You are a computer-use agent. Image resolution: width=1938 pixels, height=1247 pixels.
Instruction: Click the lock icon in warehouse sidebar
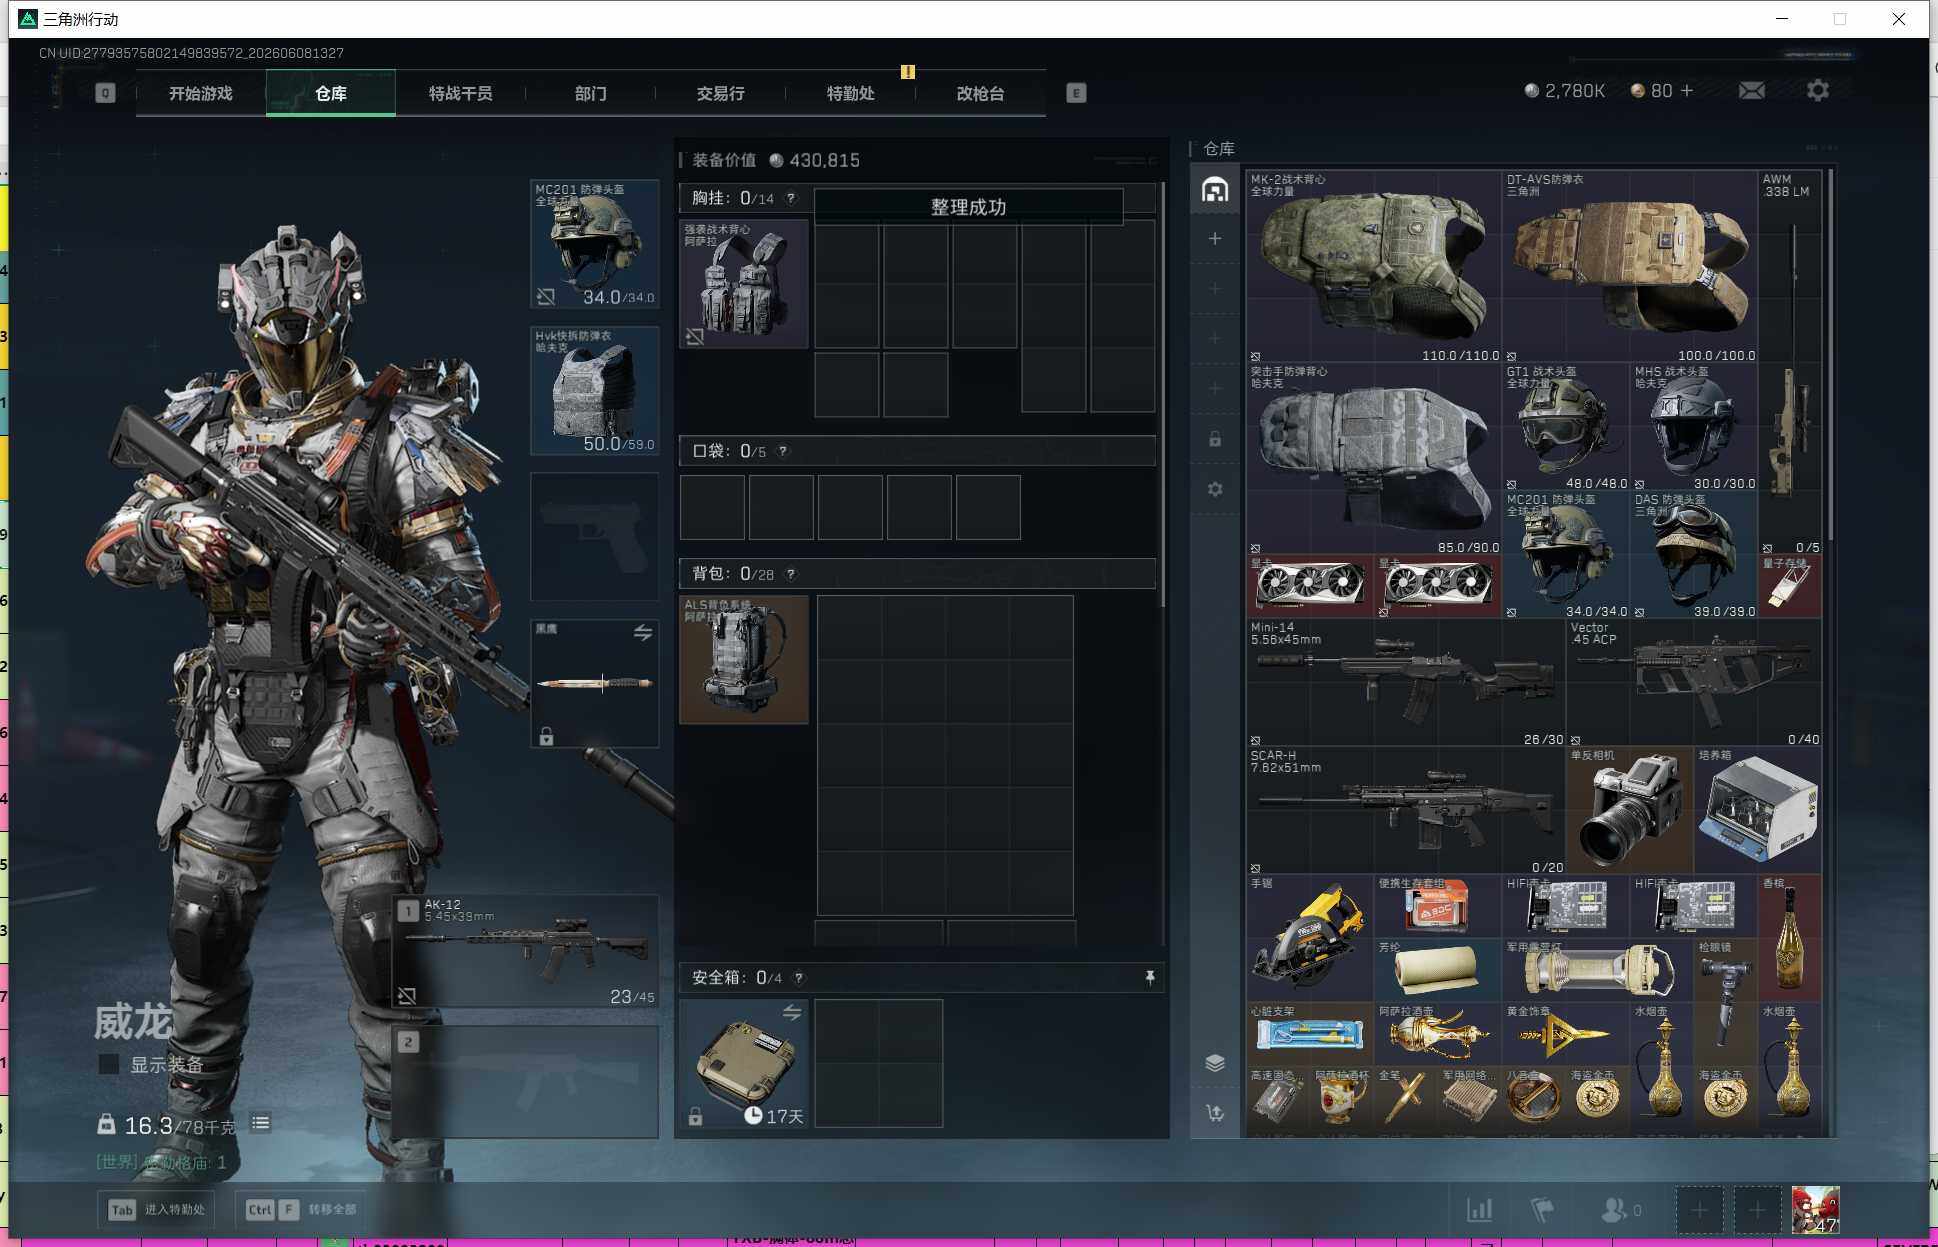[x=1215, y=439]
